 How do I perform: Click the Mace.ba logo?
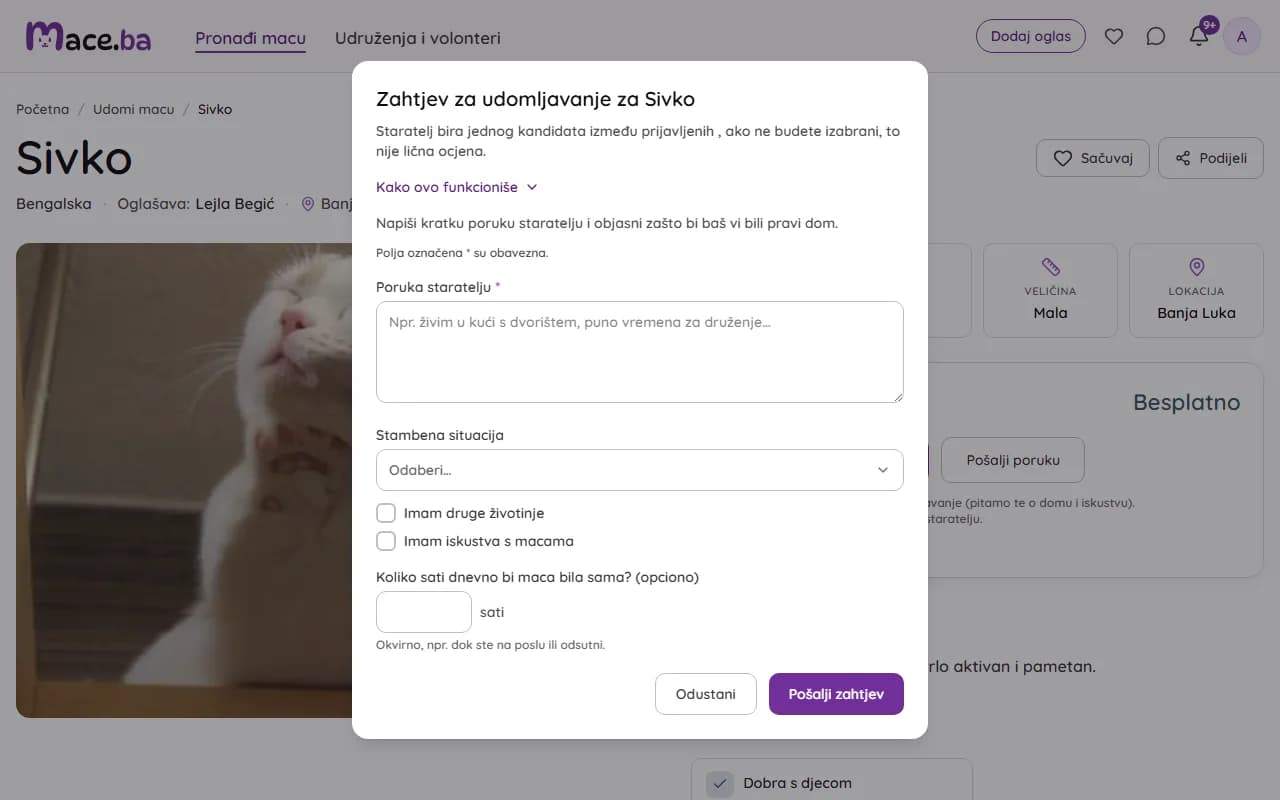point(88,38)
